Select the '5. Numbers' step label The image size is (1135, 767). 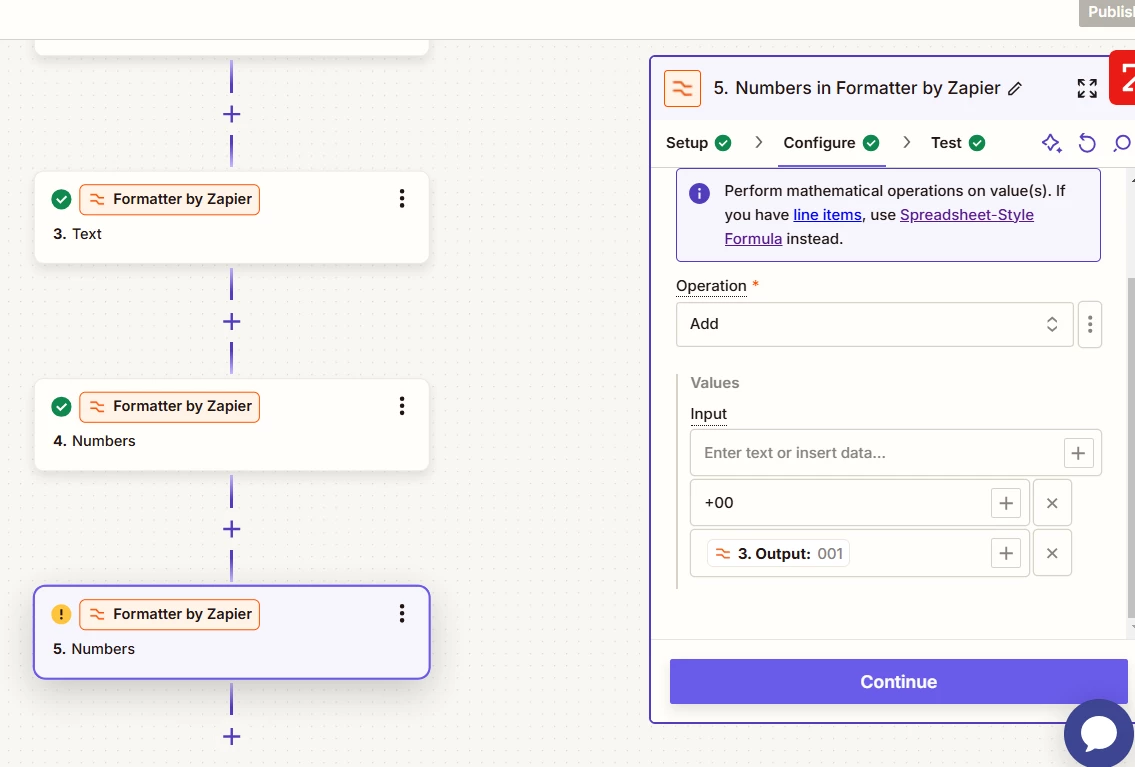(x=94, y=648)
